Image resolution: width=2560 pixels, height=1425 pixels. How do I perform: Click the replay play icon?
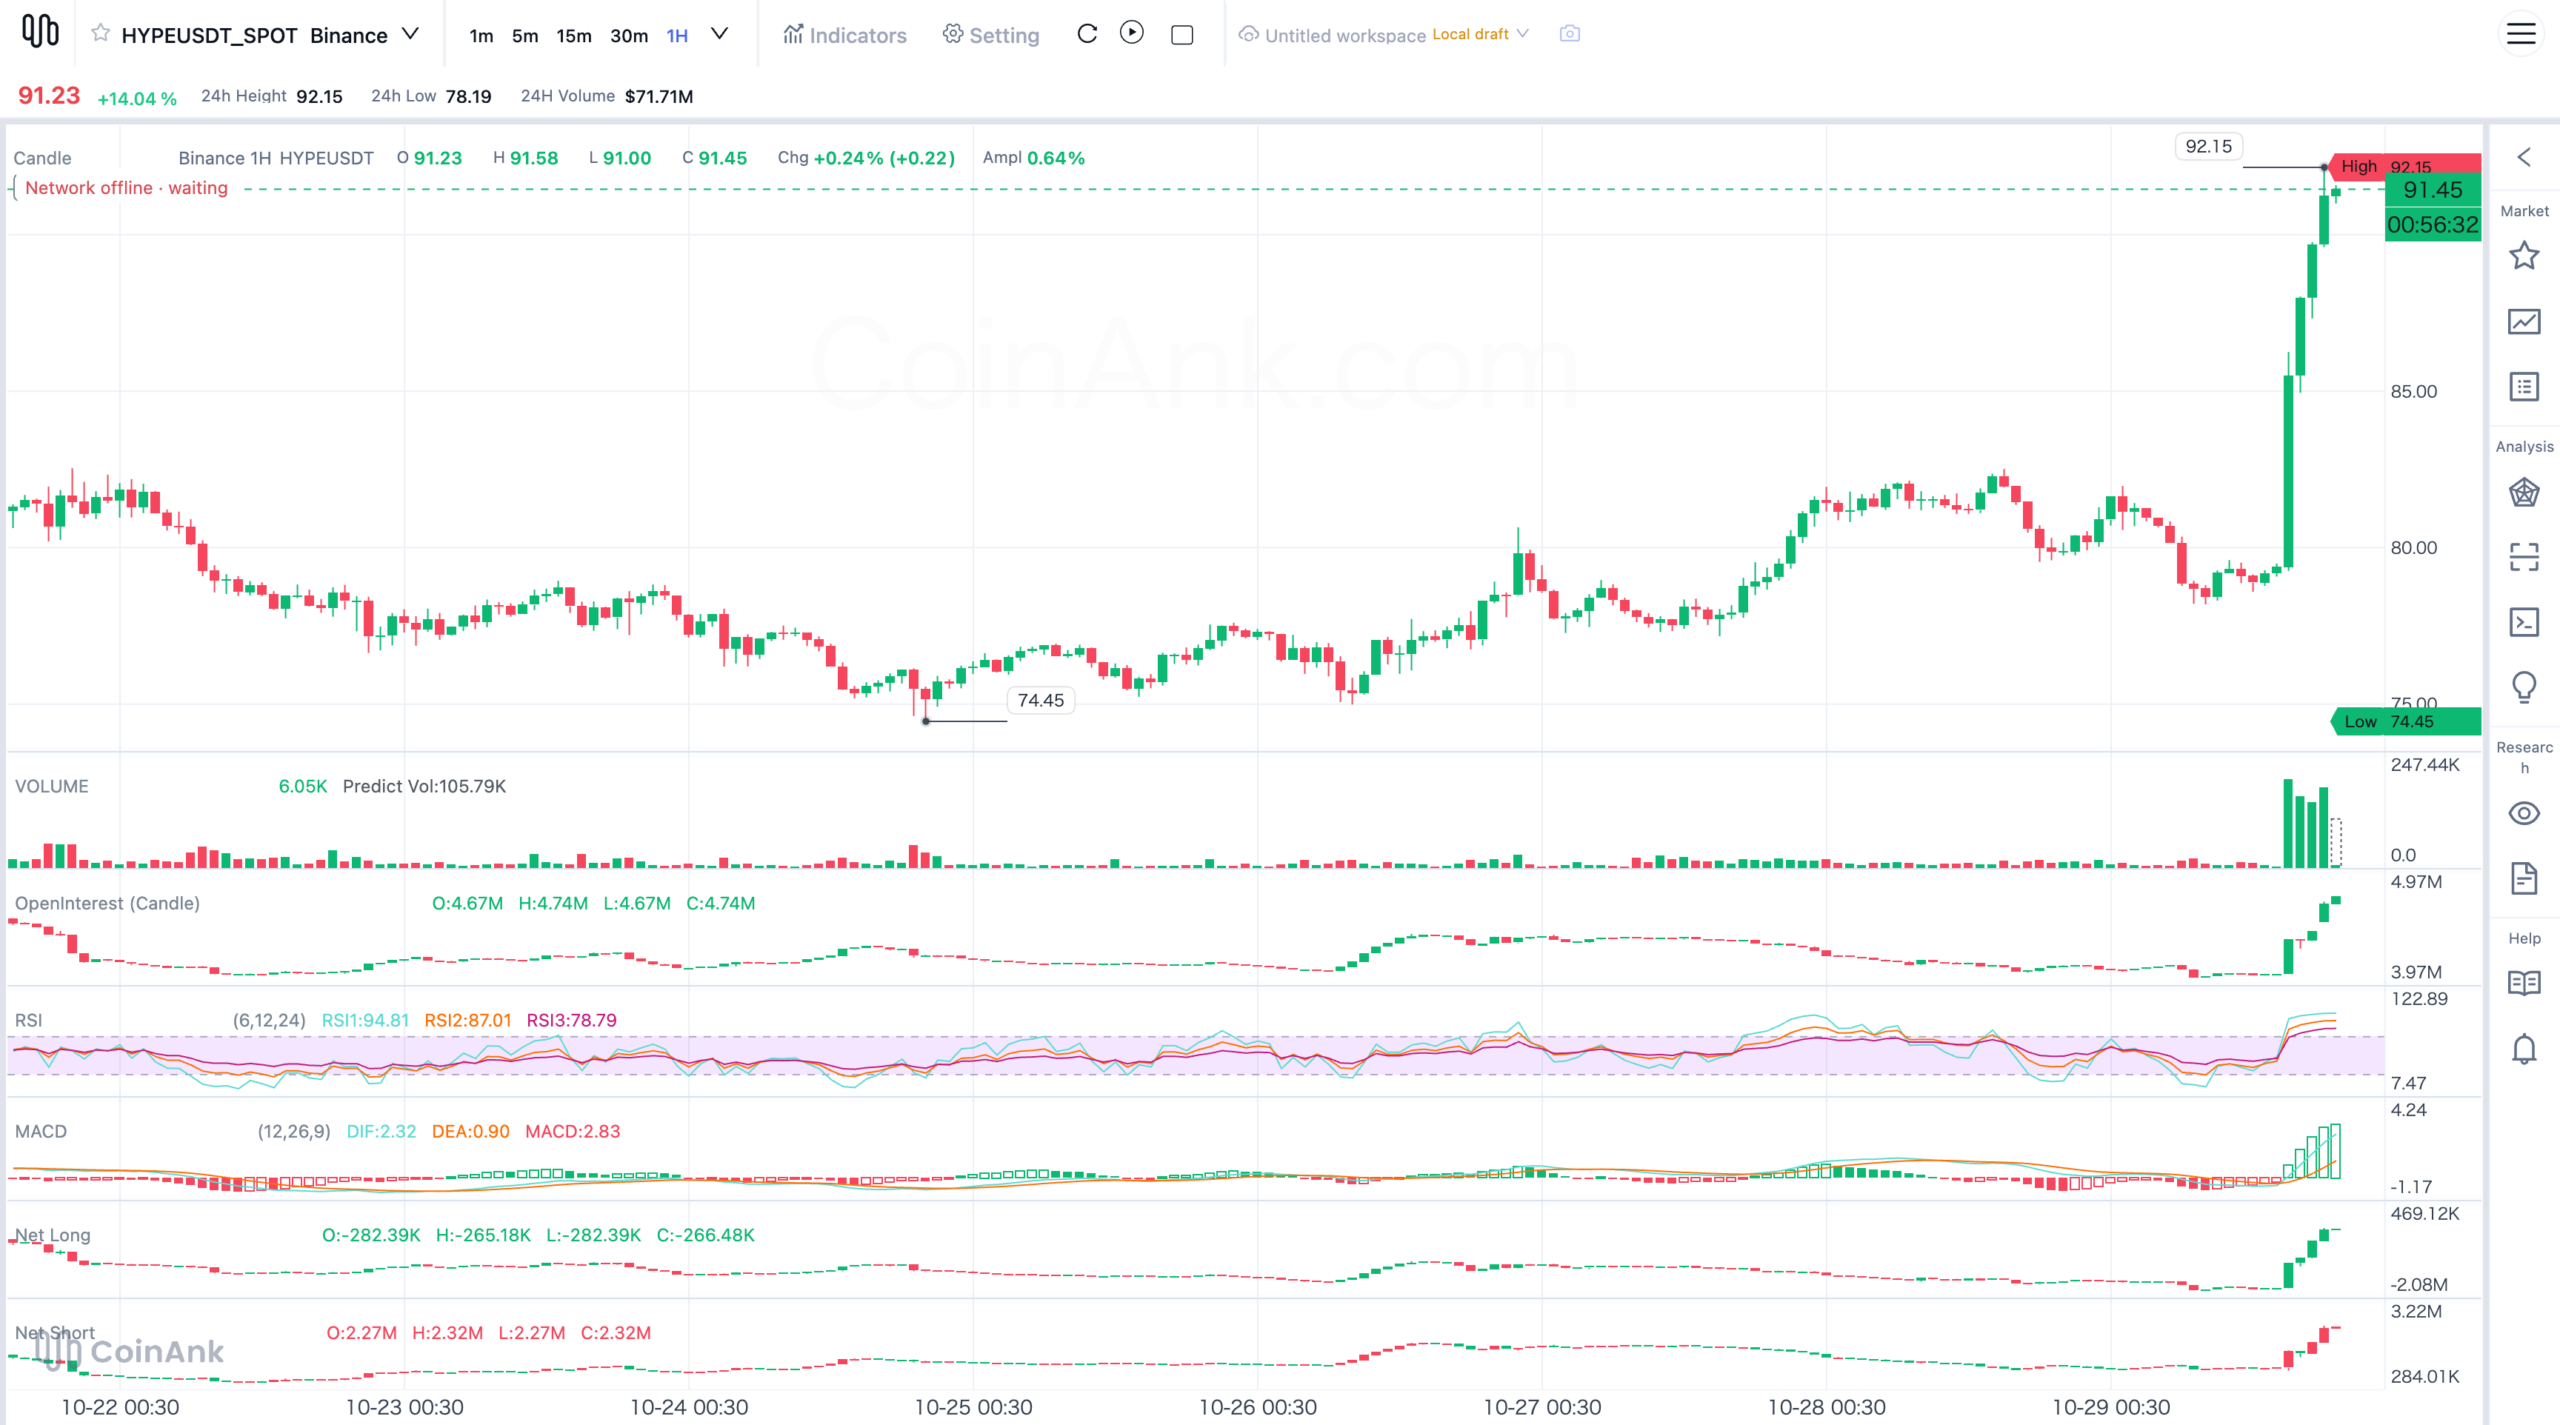(x=1132, y=33)
